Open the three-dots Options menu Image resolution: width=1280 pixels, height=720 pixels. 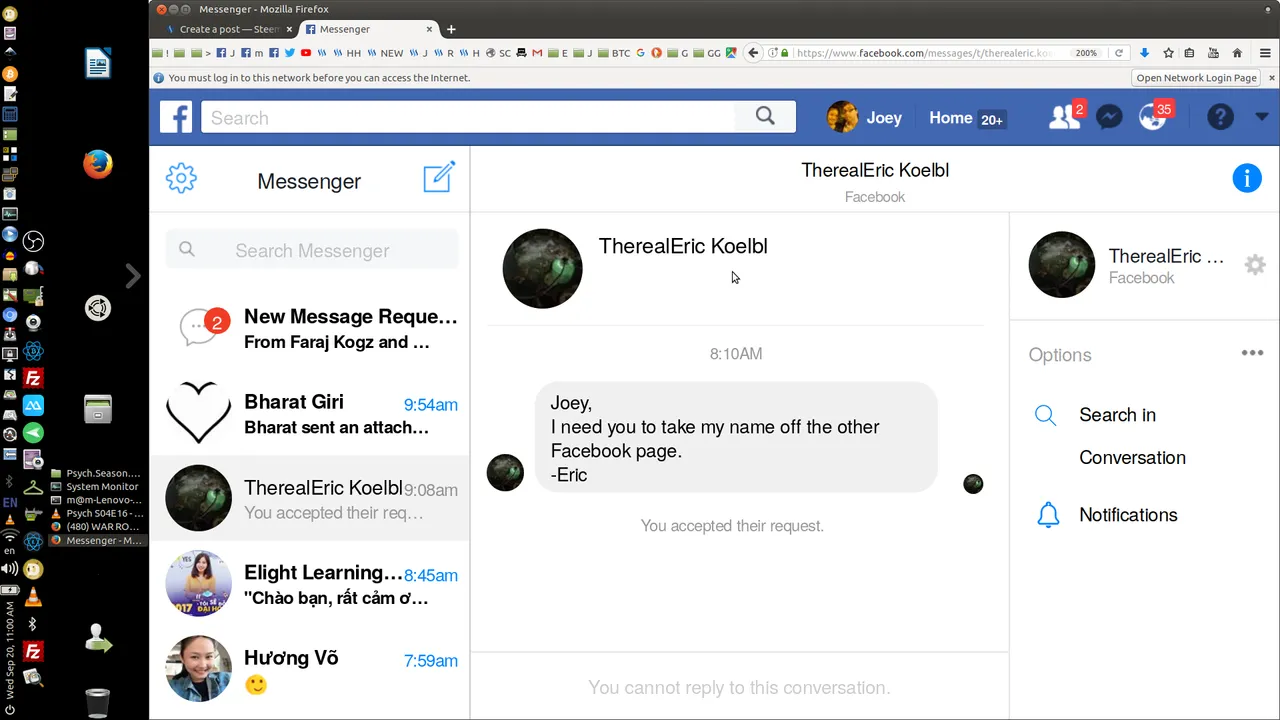(1252, 353)
